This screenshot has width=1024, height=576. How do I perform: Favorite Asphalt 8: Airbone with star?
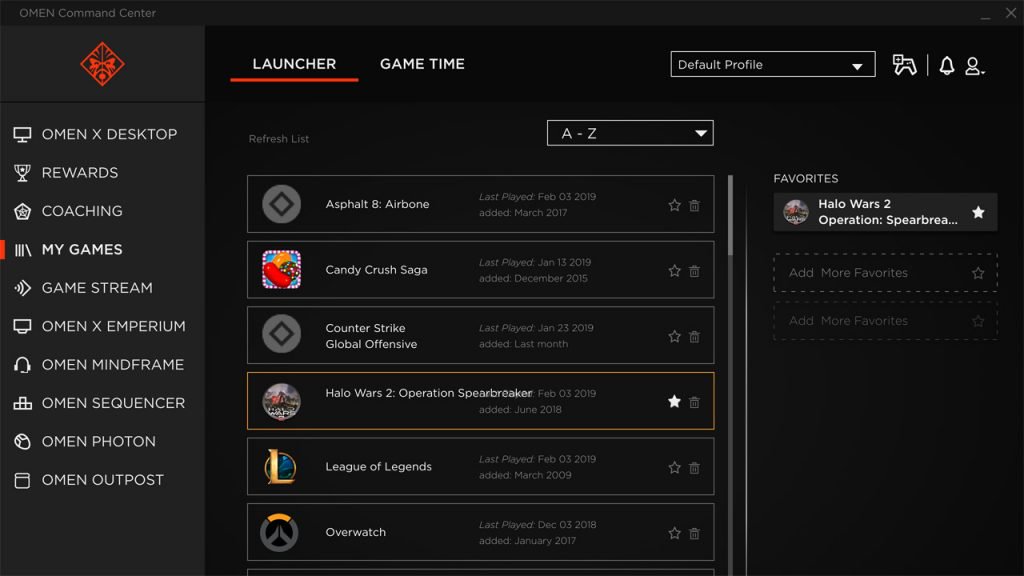tap(675, 205)
